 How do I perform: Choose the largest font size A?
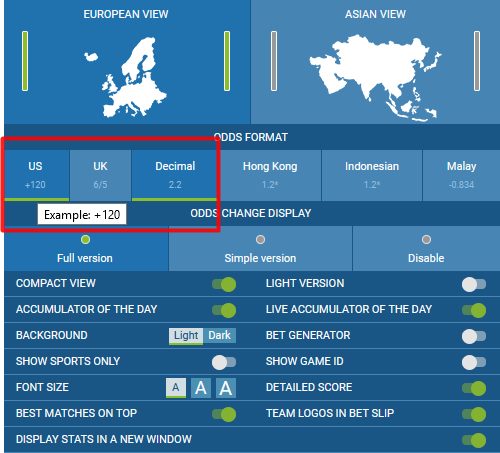226,388
